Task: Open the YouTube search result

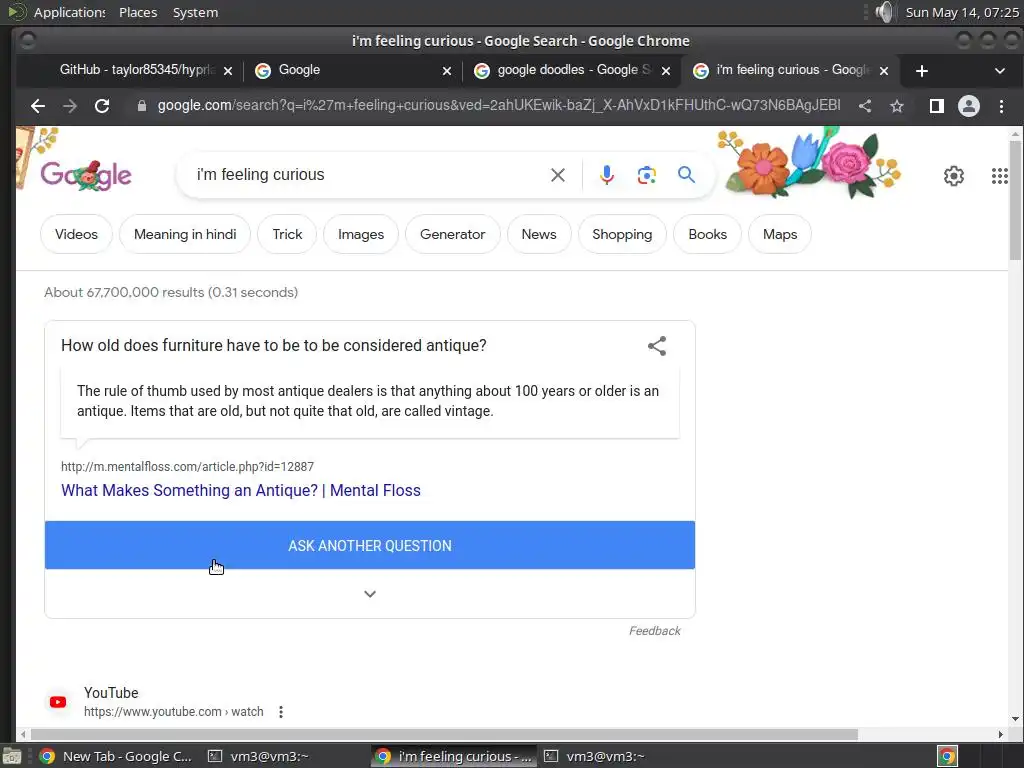Action: point(111,693)
